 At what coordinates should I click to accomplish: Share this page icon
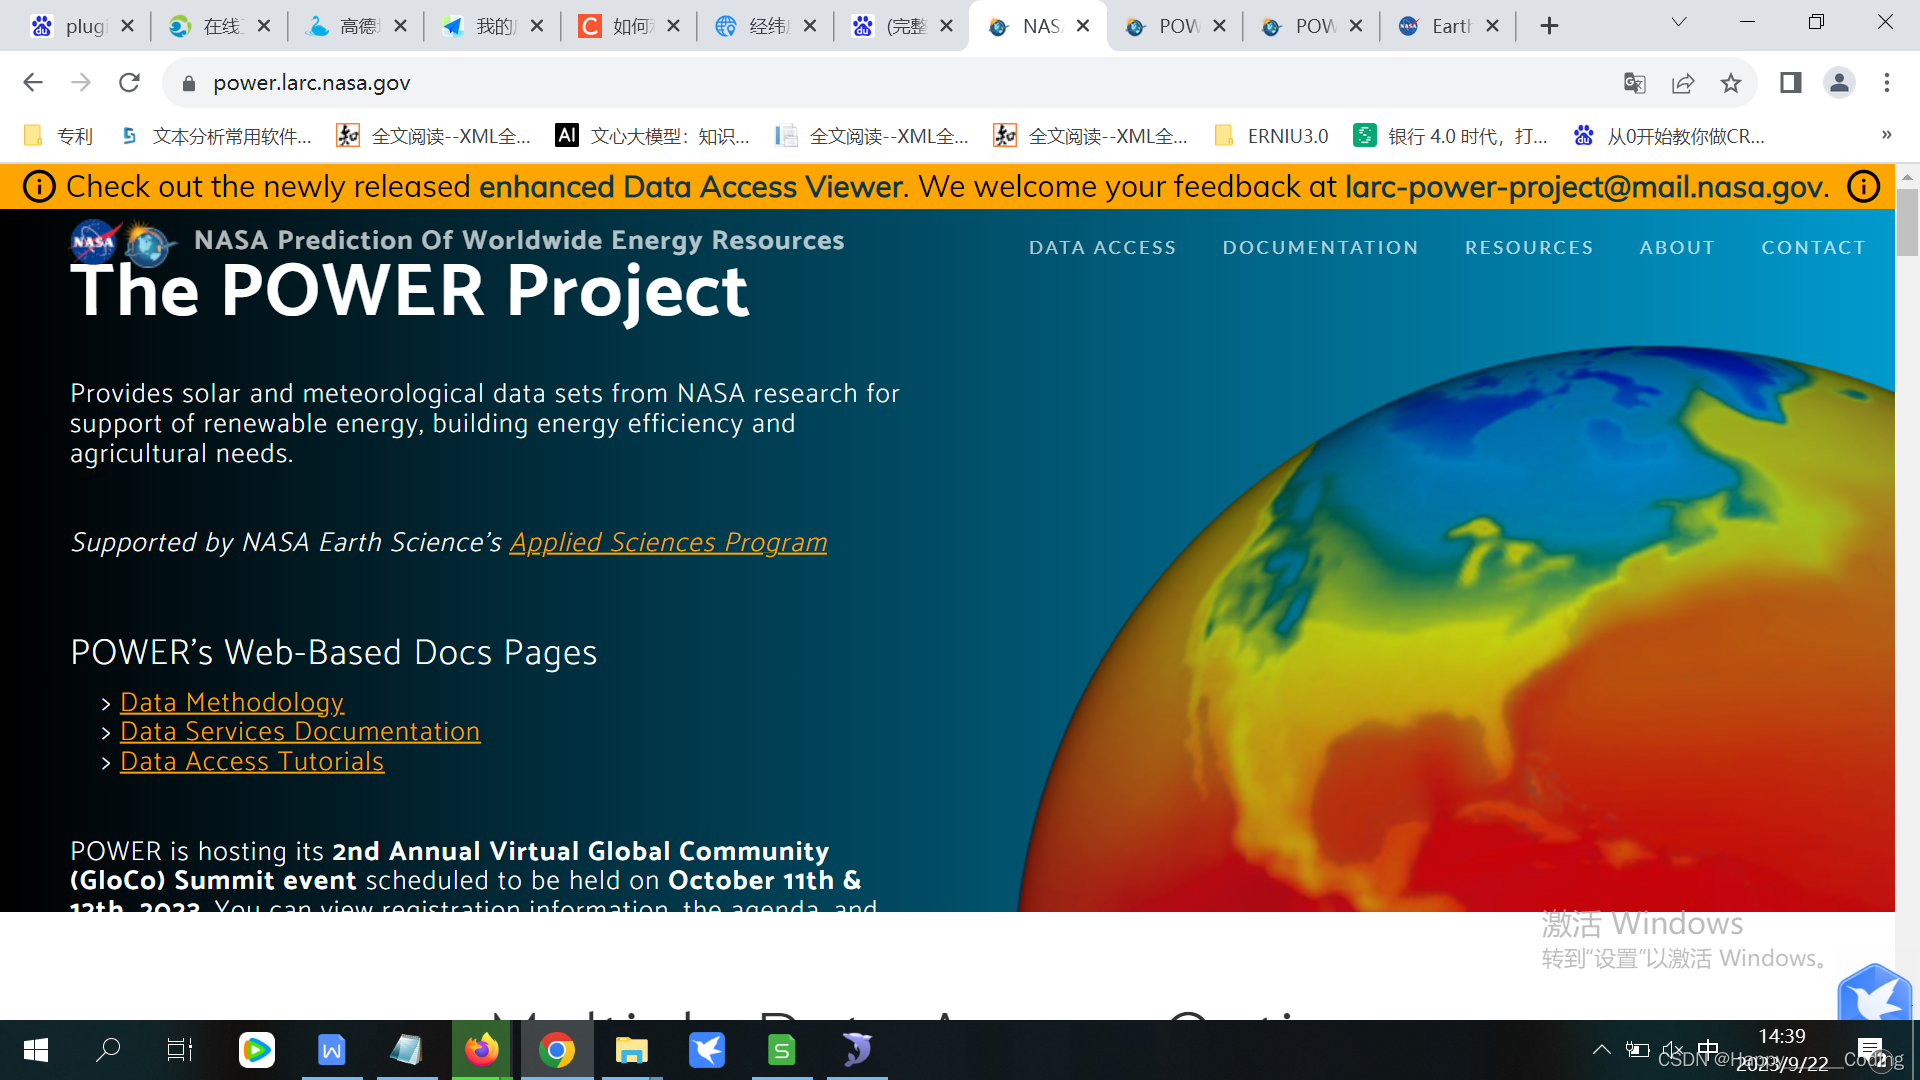1683,83
